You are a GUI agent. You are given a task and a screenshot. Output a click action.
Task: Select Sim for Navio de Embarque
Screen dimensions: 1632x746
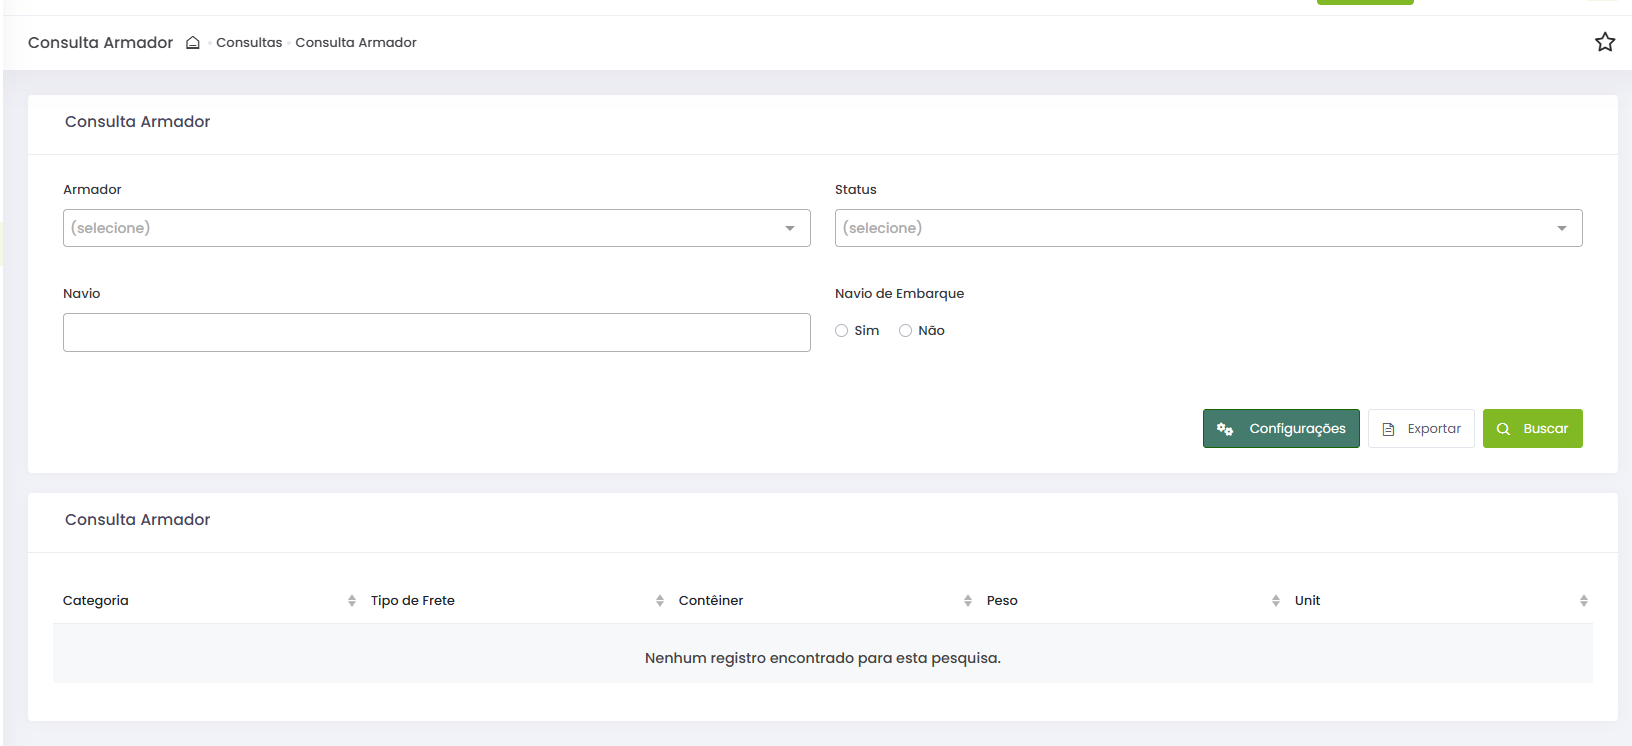click(x=842, y=331)
